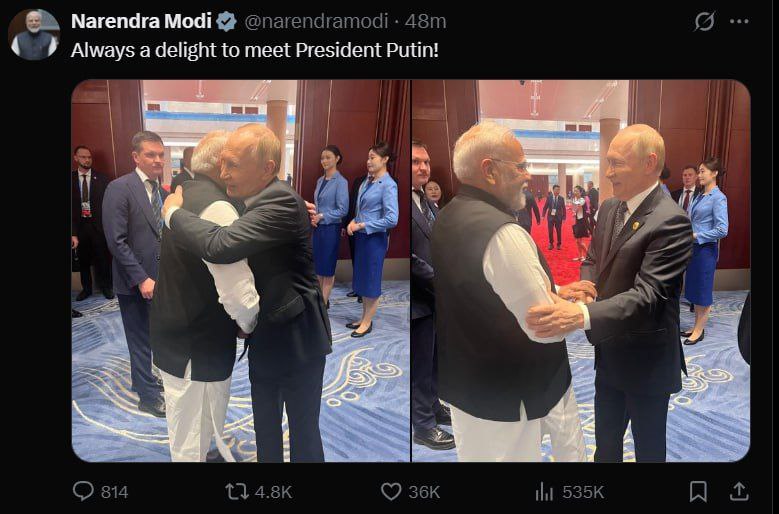The image size is (779, 514).
Task: Click the 4.8K reposts count
Action: click(273, 492)
